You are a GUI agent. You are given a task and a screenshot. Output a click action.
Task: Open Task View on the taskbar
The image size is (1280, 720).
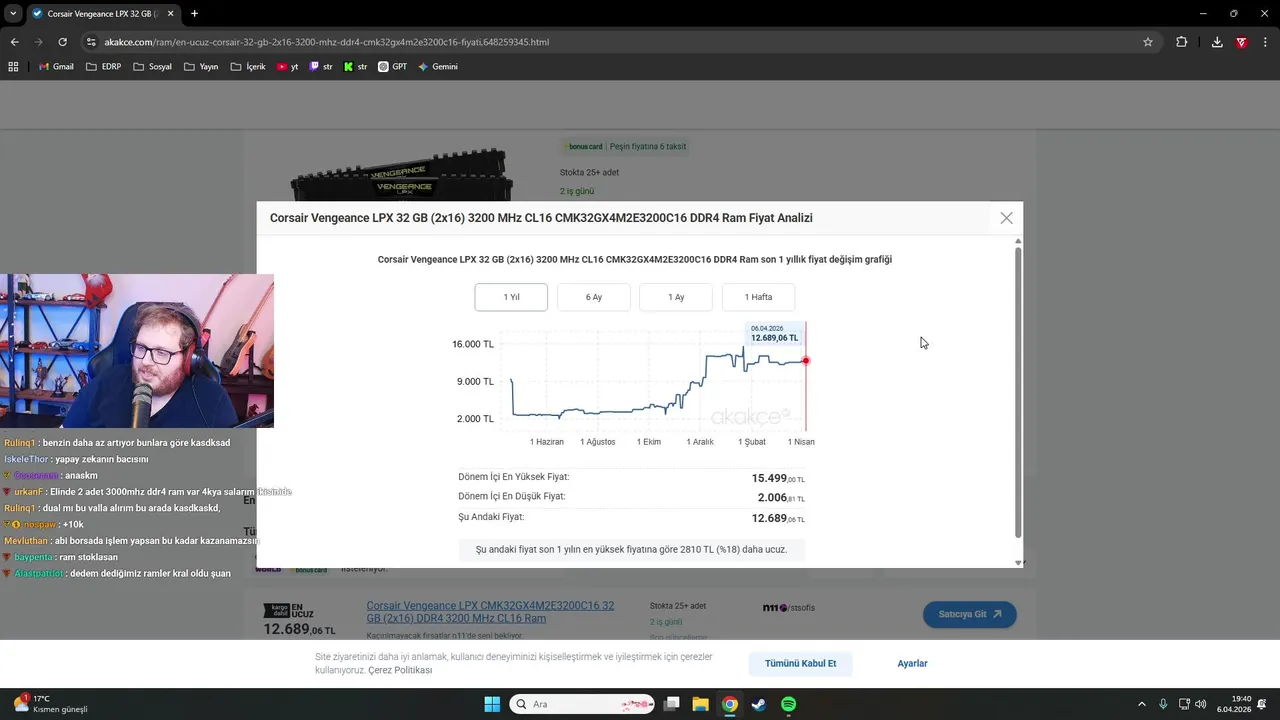coord(672,704)
